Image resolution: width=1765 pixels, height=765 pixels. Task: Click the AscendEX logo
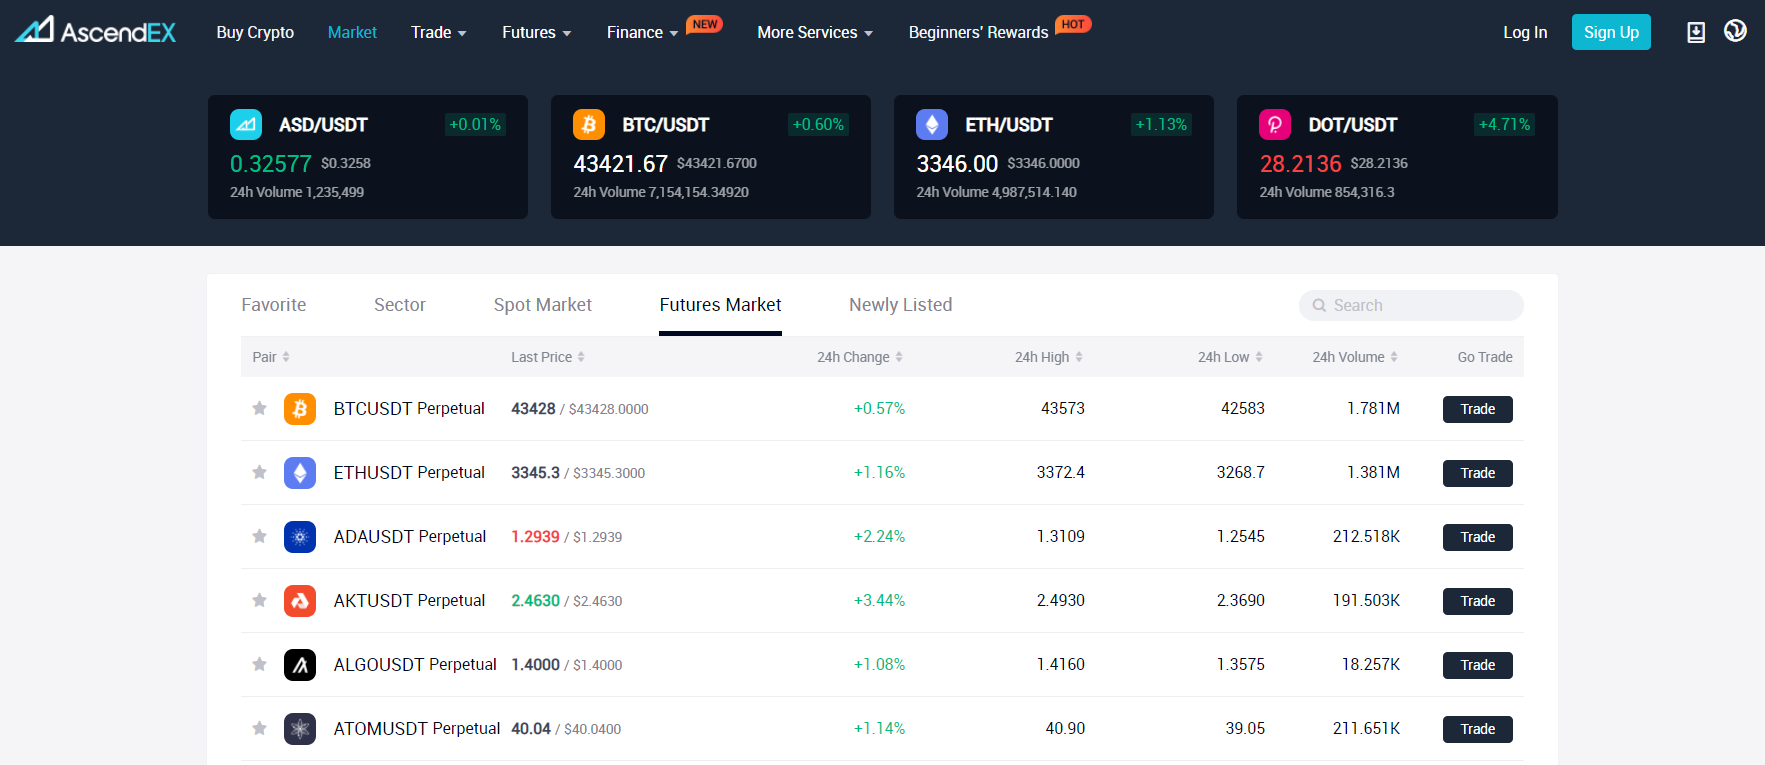tap(95, 31)
